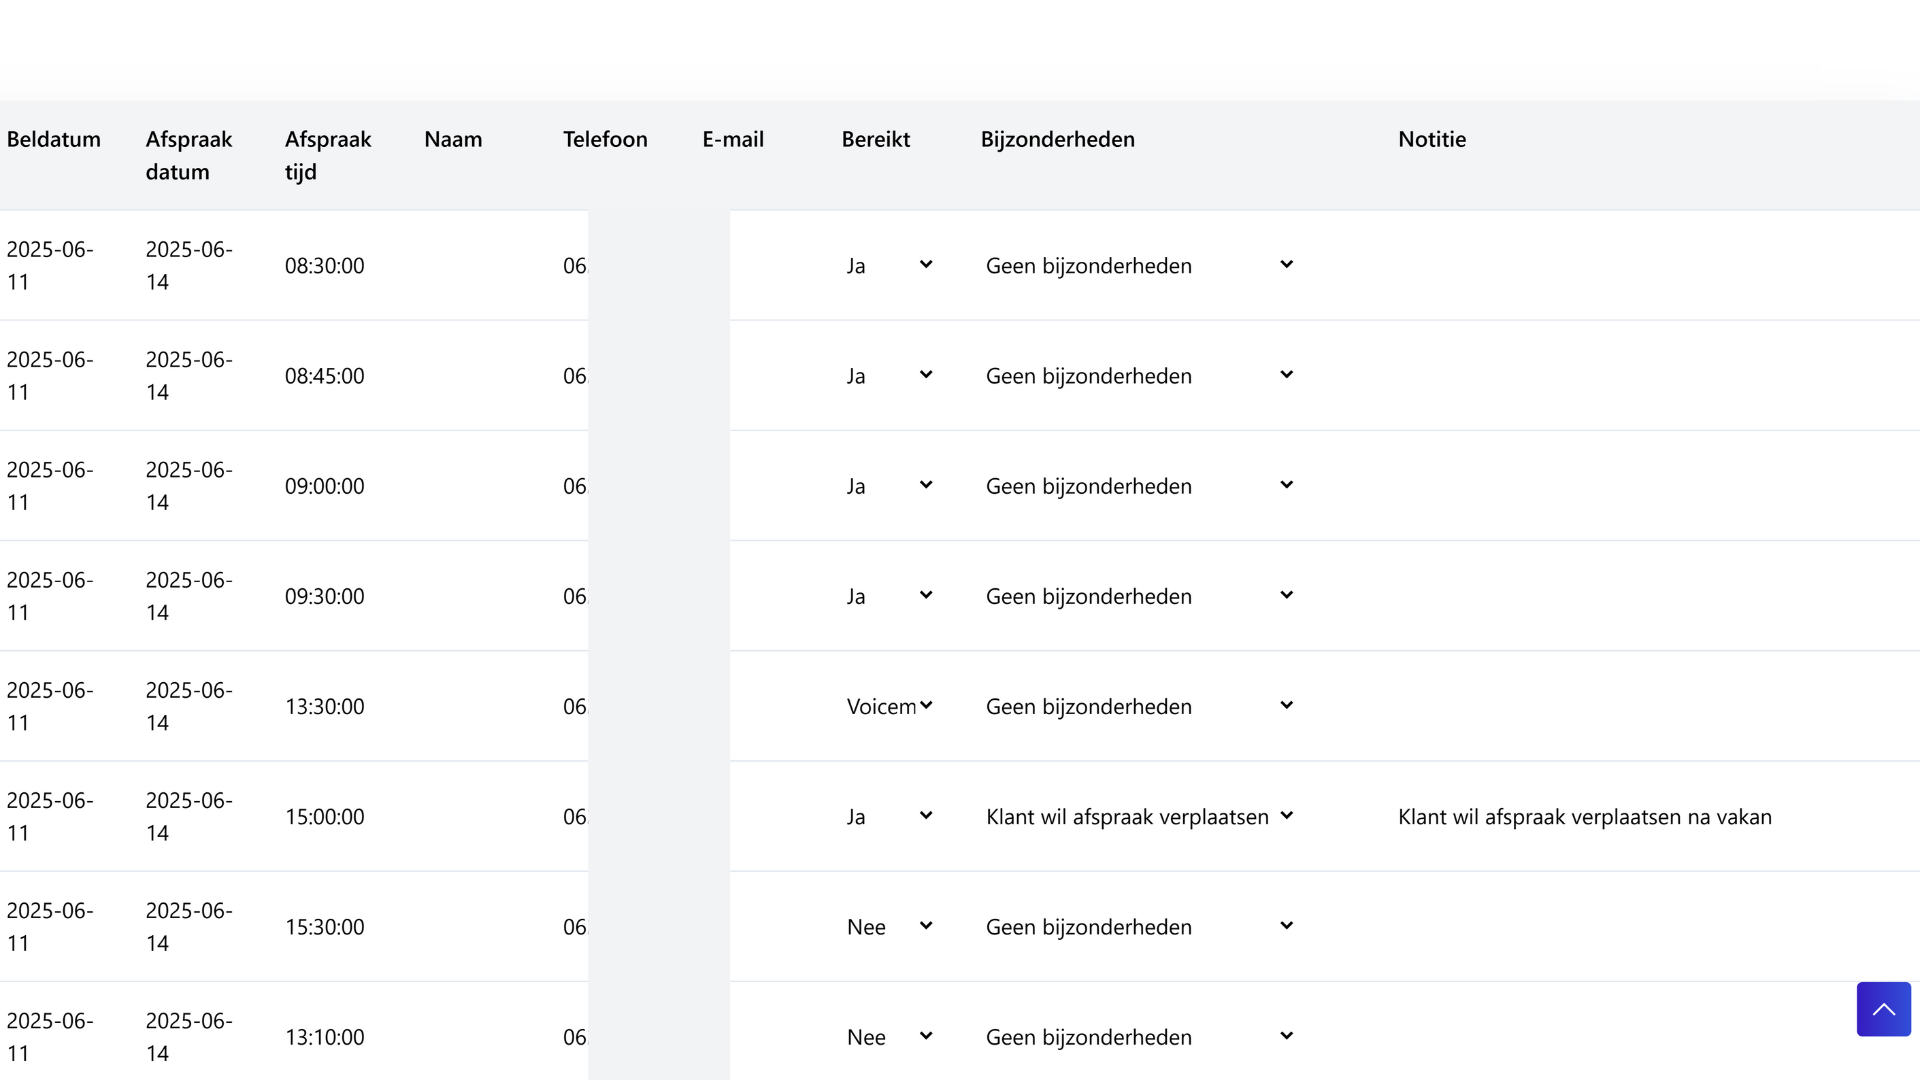Open Bereikt dropdown for 08:45:00 appointment
1920x1080 pixels.
[889, 376]
